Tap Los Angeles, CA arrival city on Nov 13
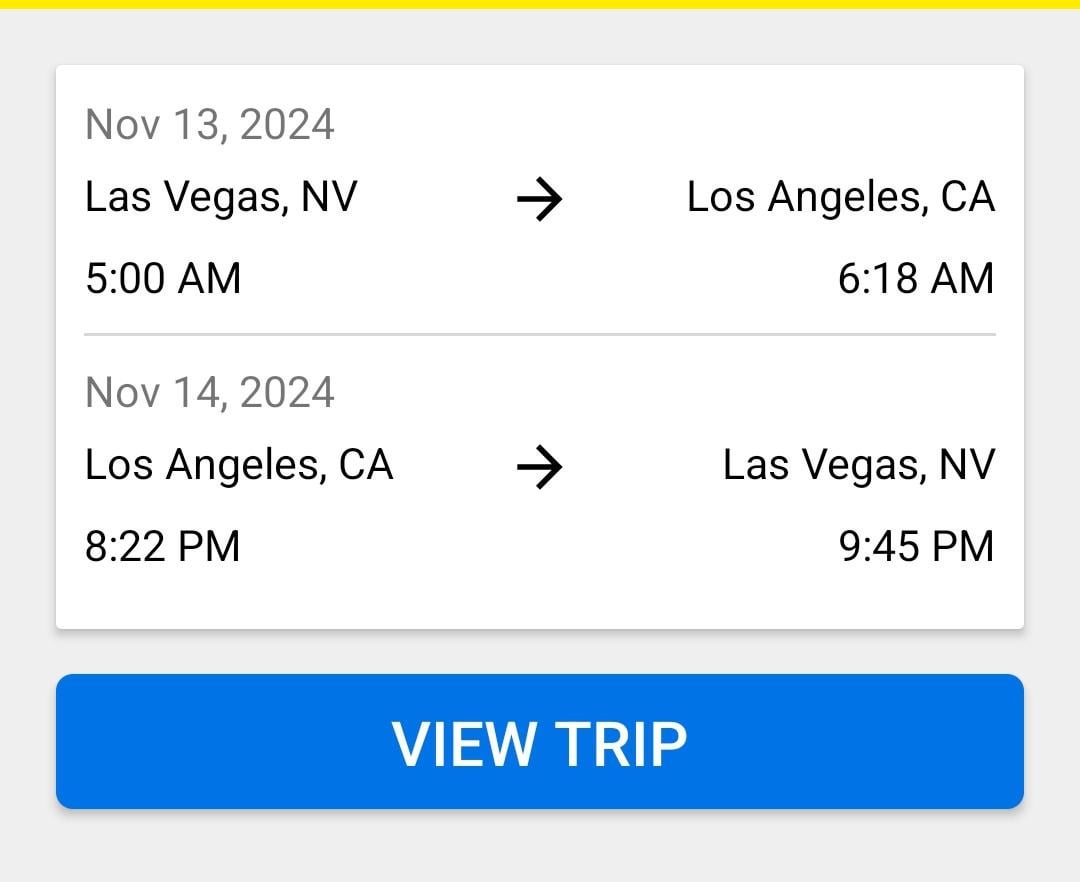1080x882 pixels. [x=840, y=197]
